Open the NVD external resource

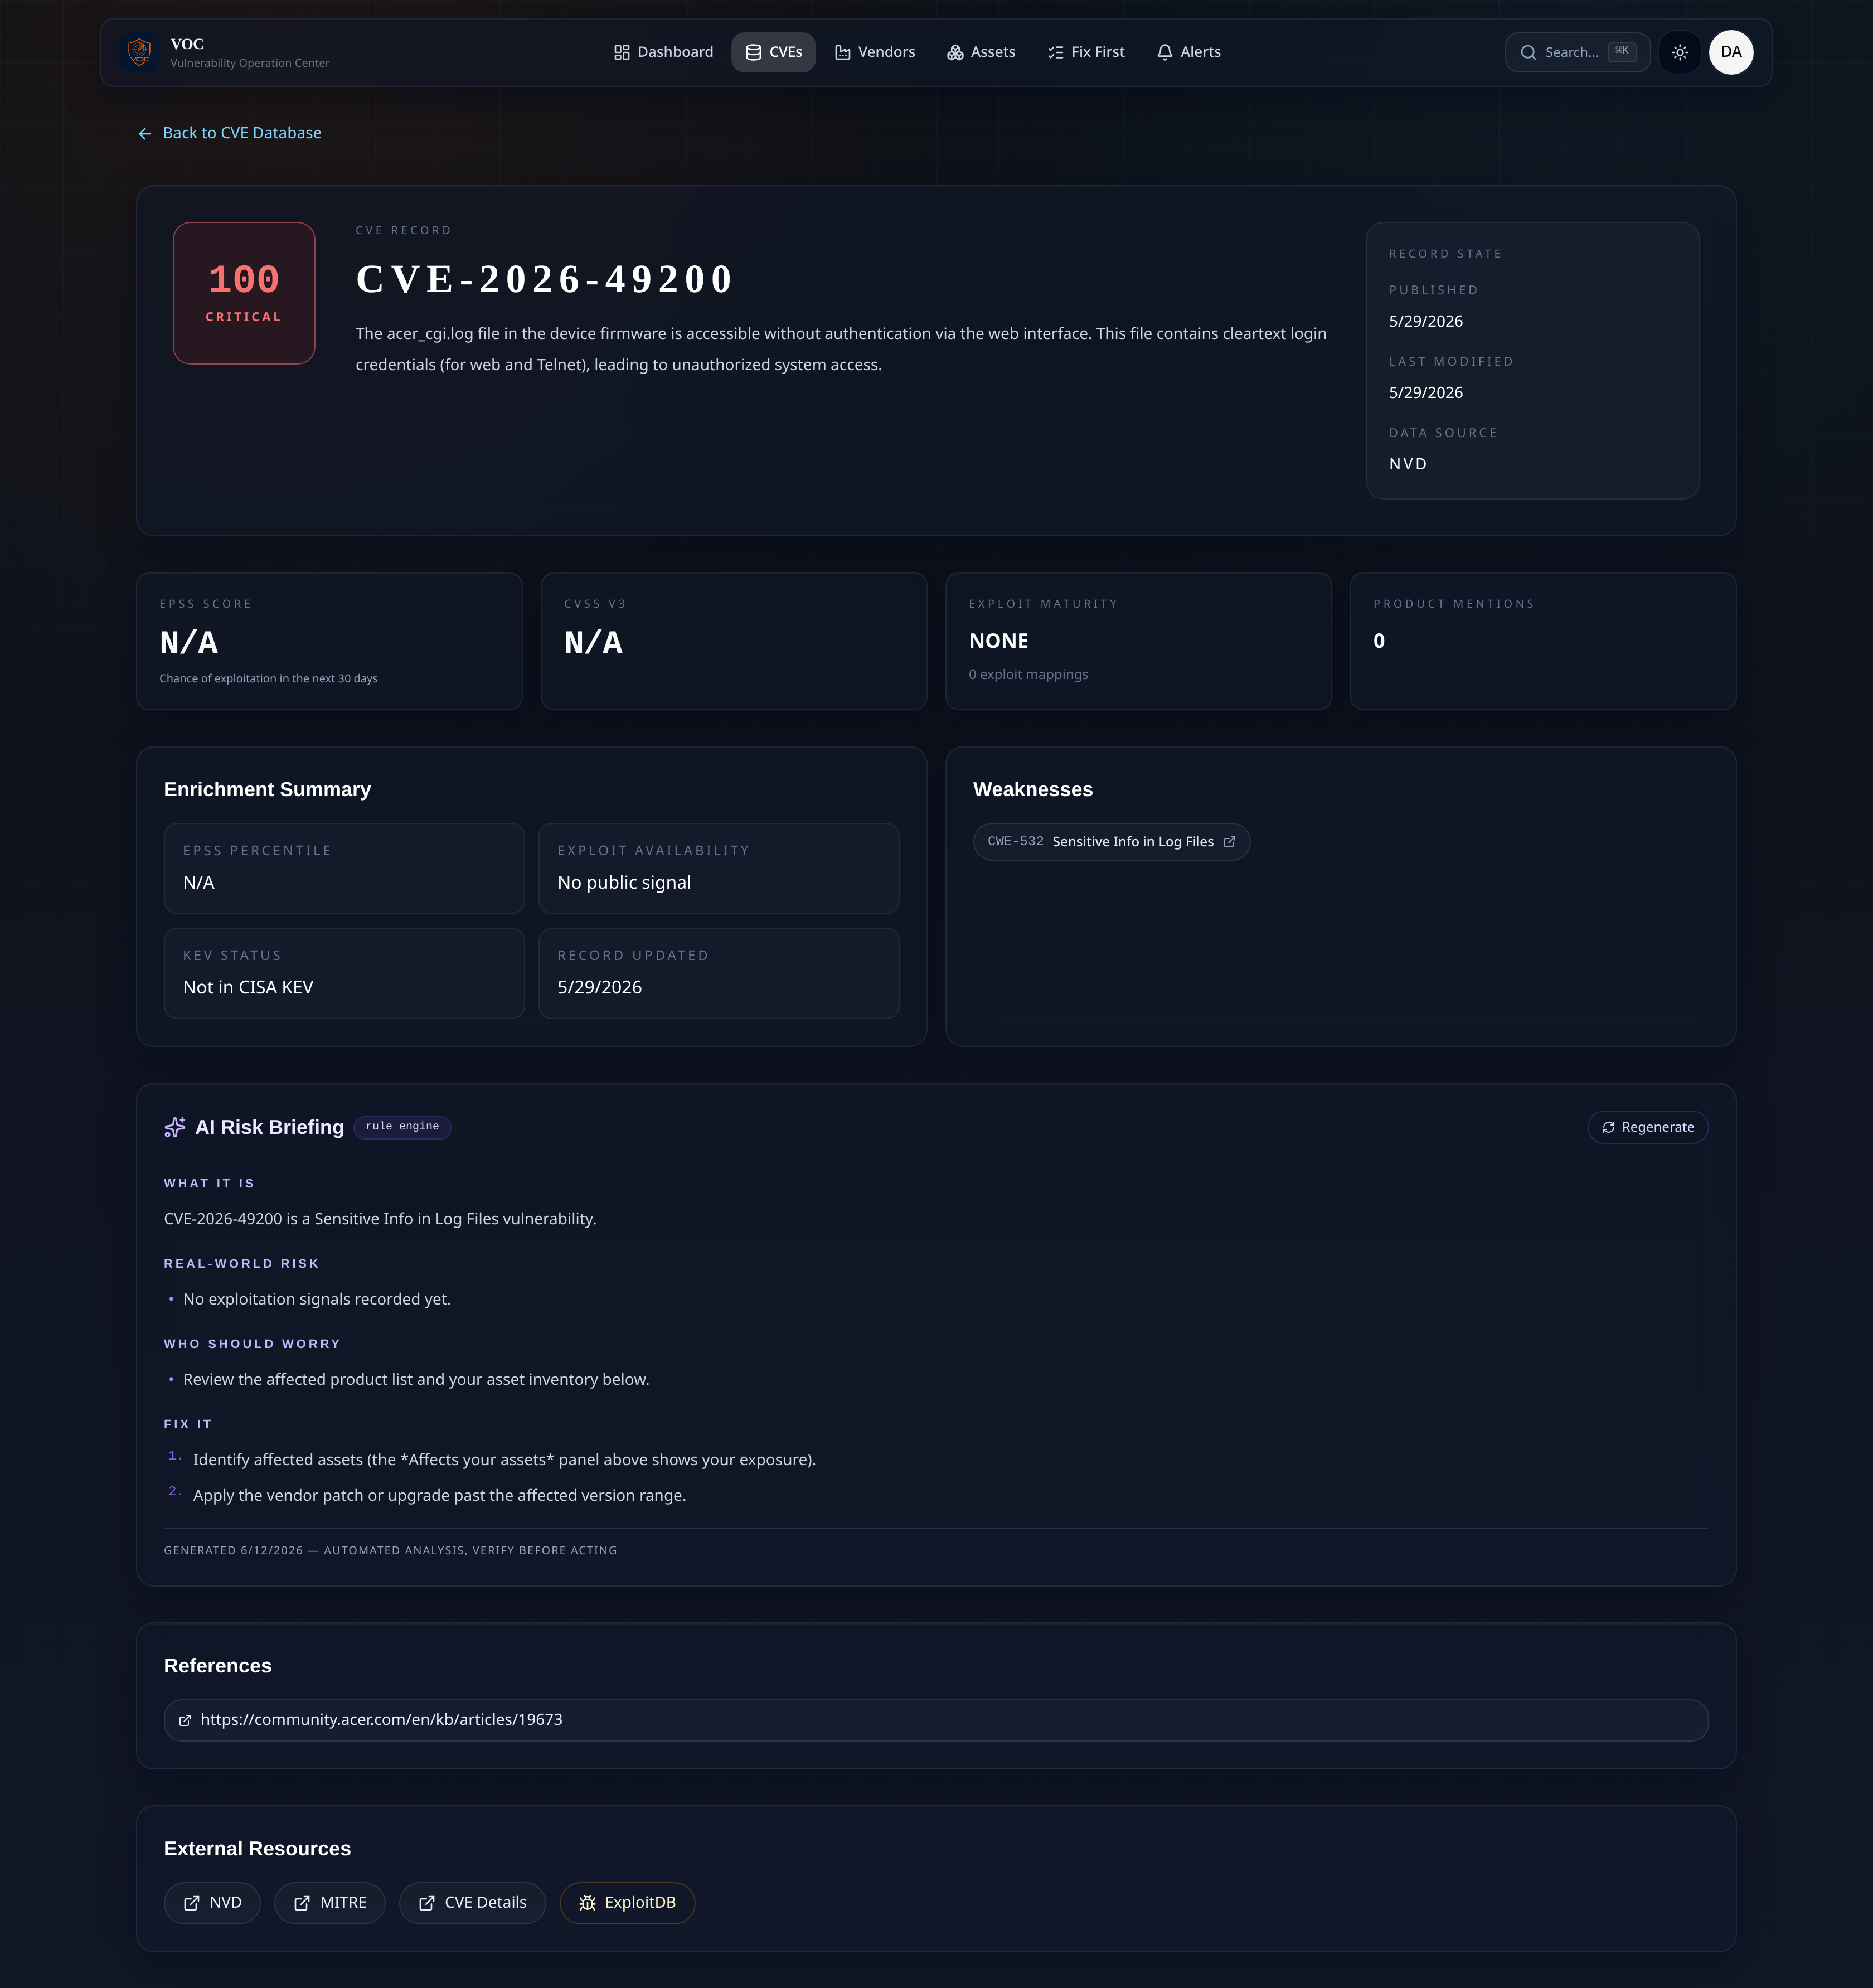click(x=212, y=1903)
